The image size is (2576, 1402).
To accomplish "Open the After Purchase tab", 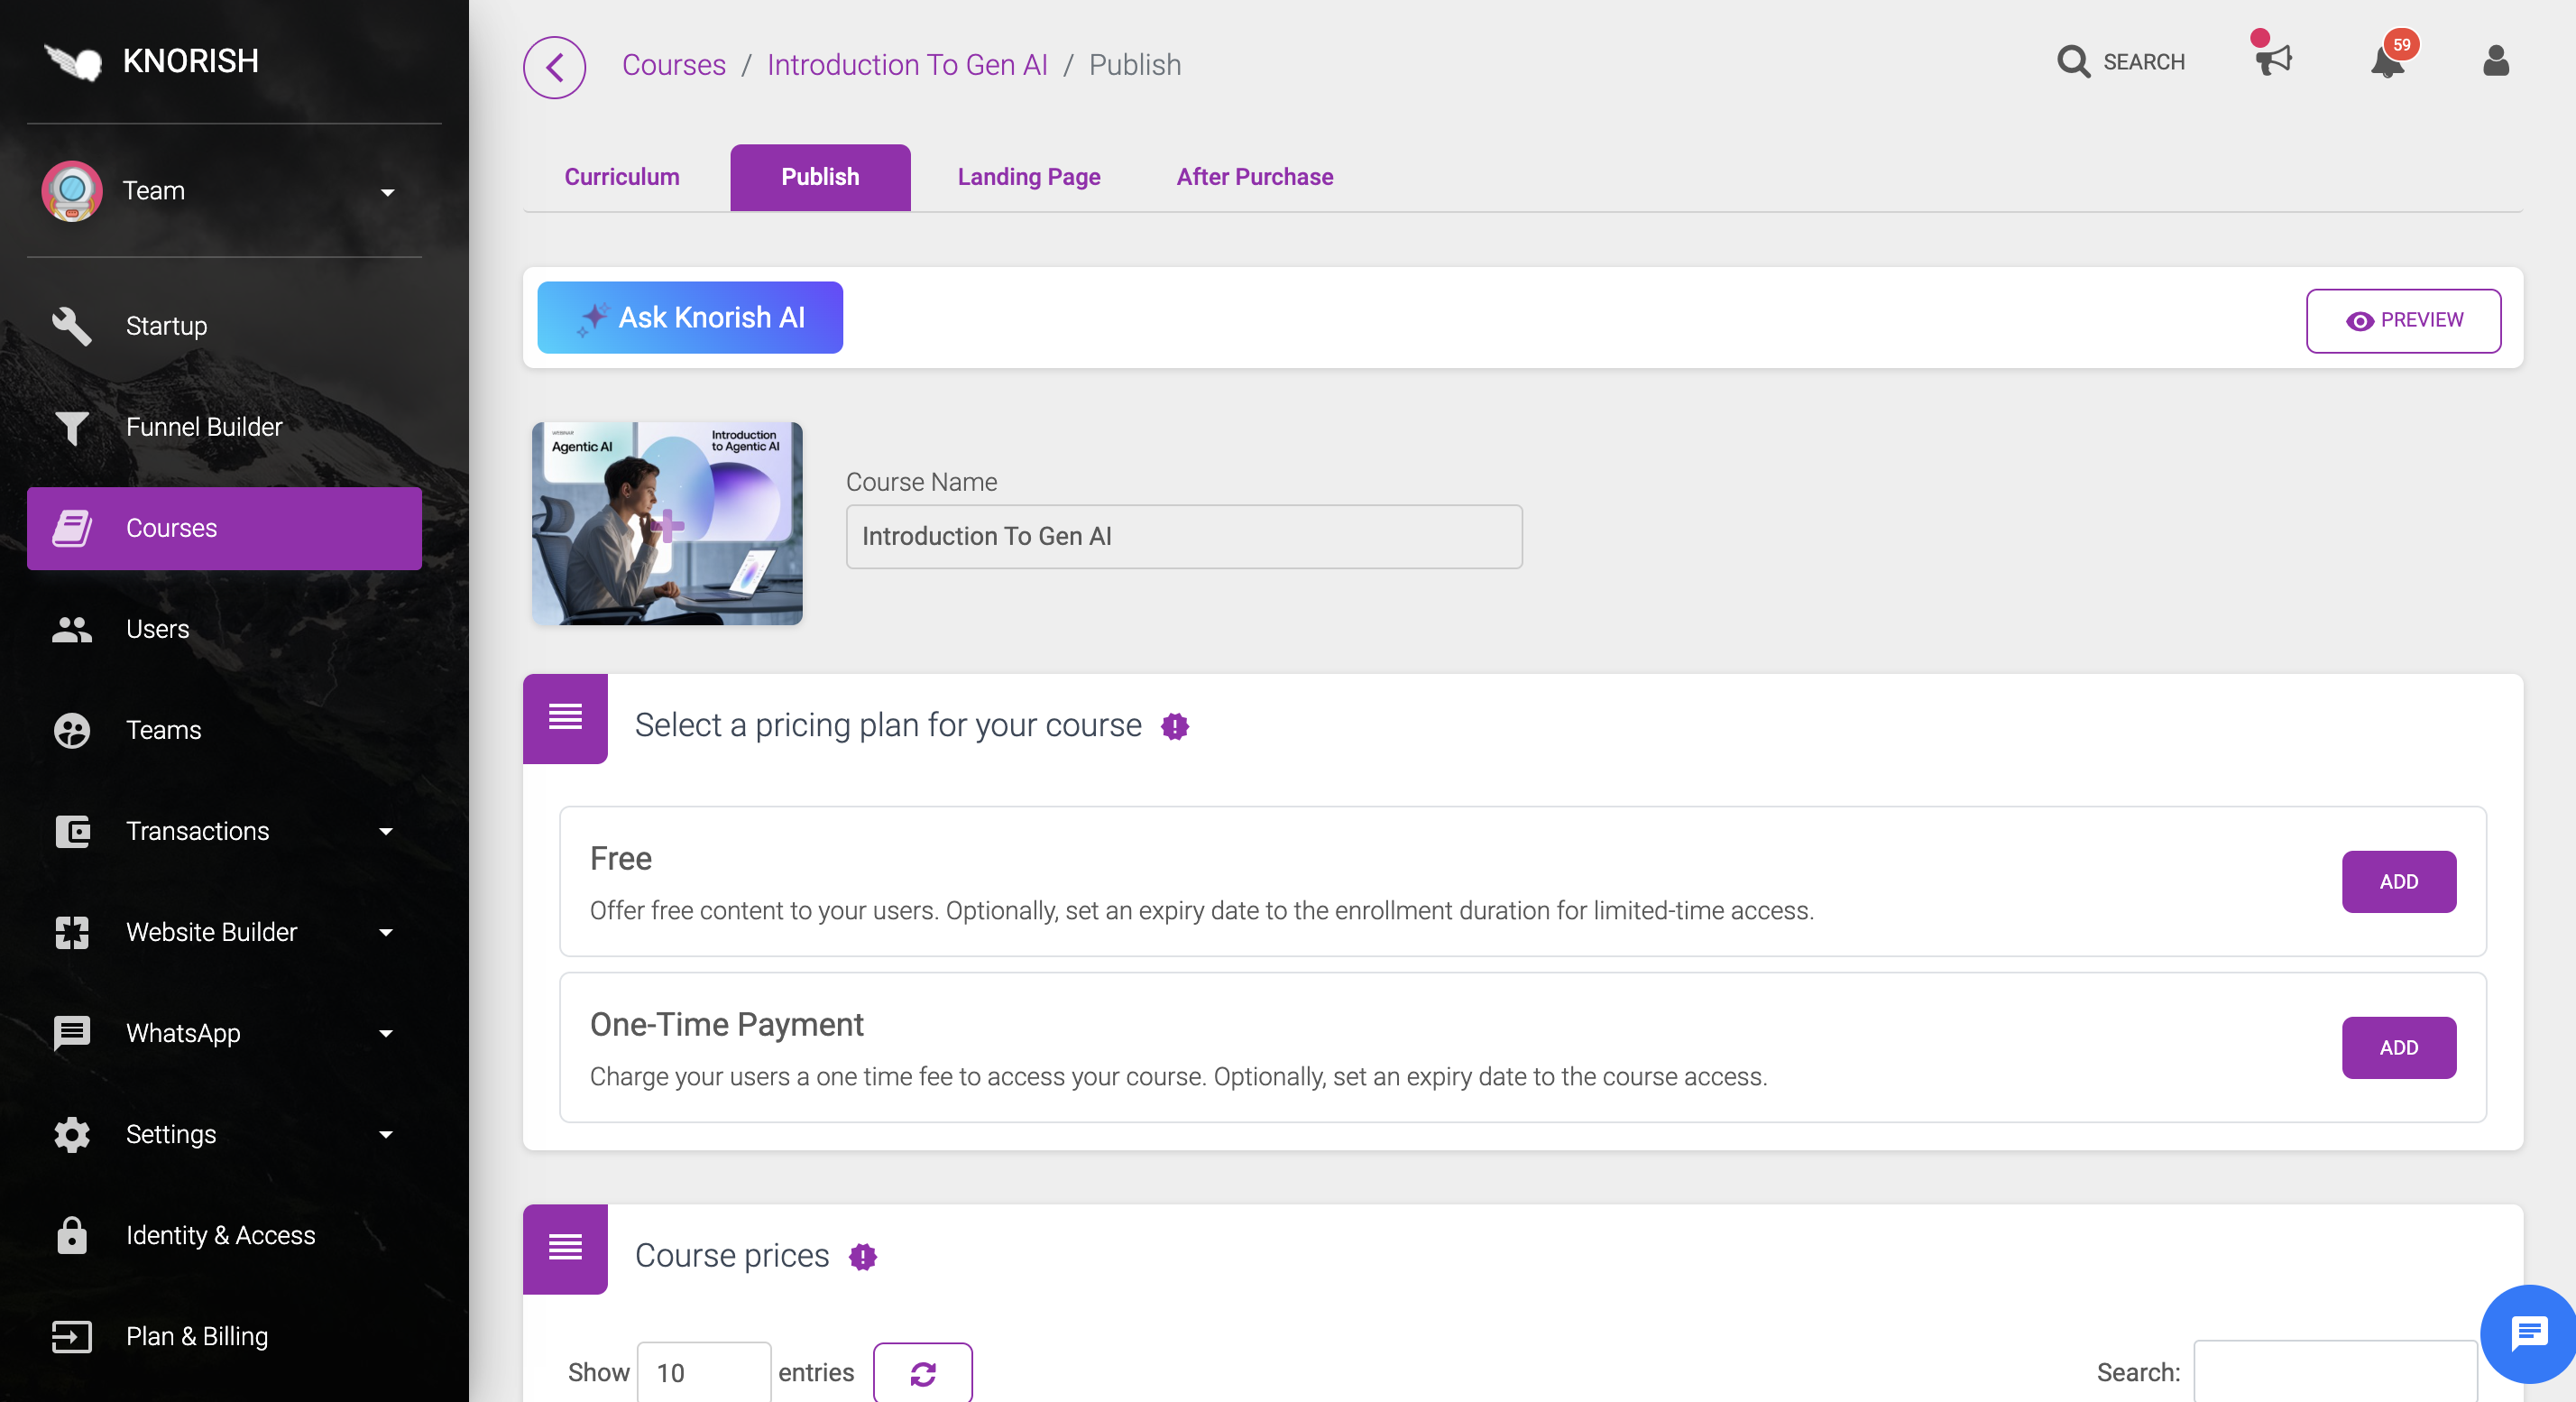I will click(1255, 177).
